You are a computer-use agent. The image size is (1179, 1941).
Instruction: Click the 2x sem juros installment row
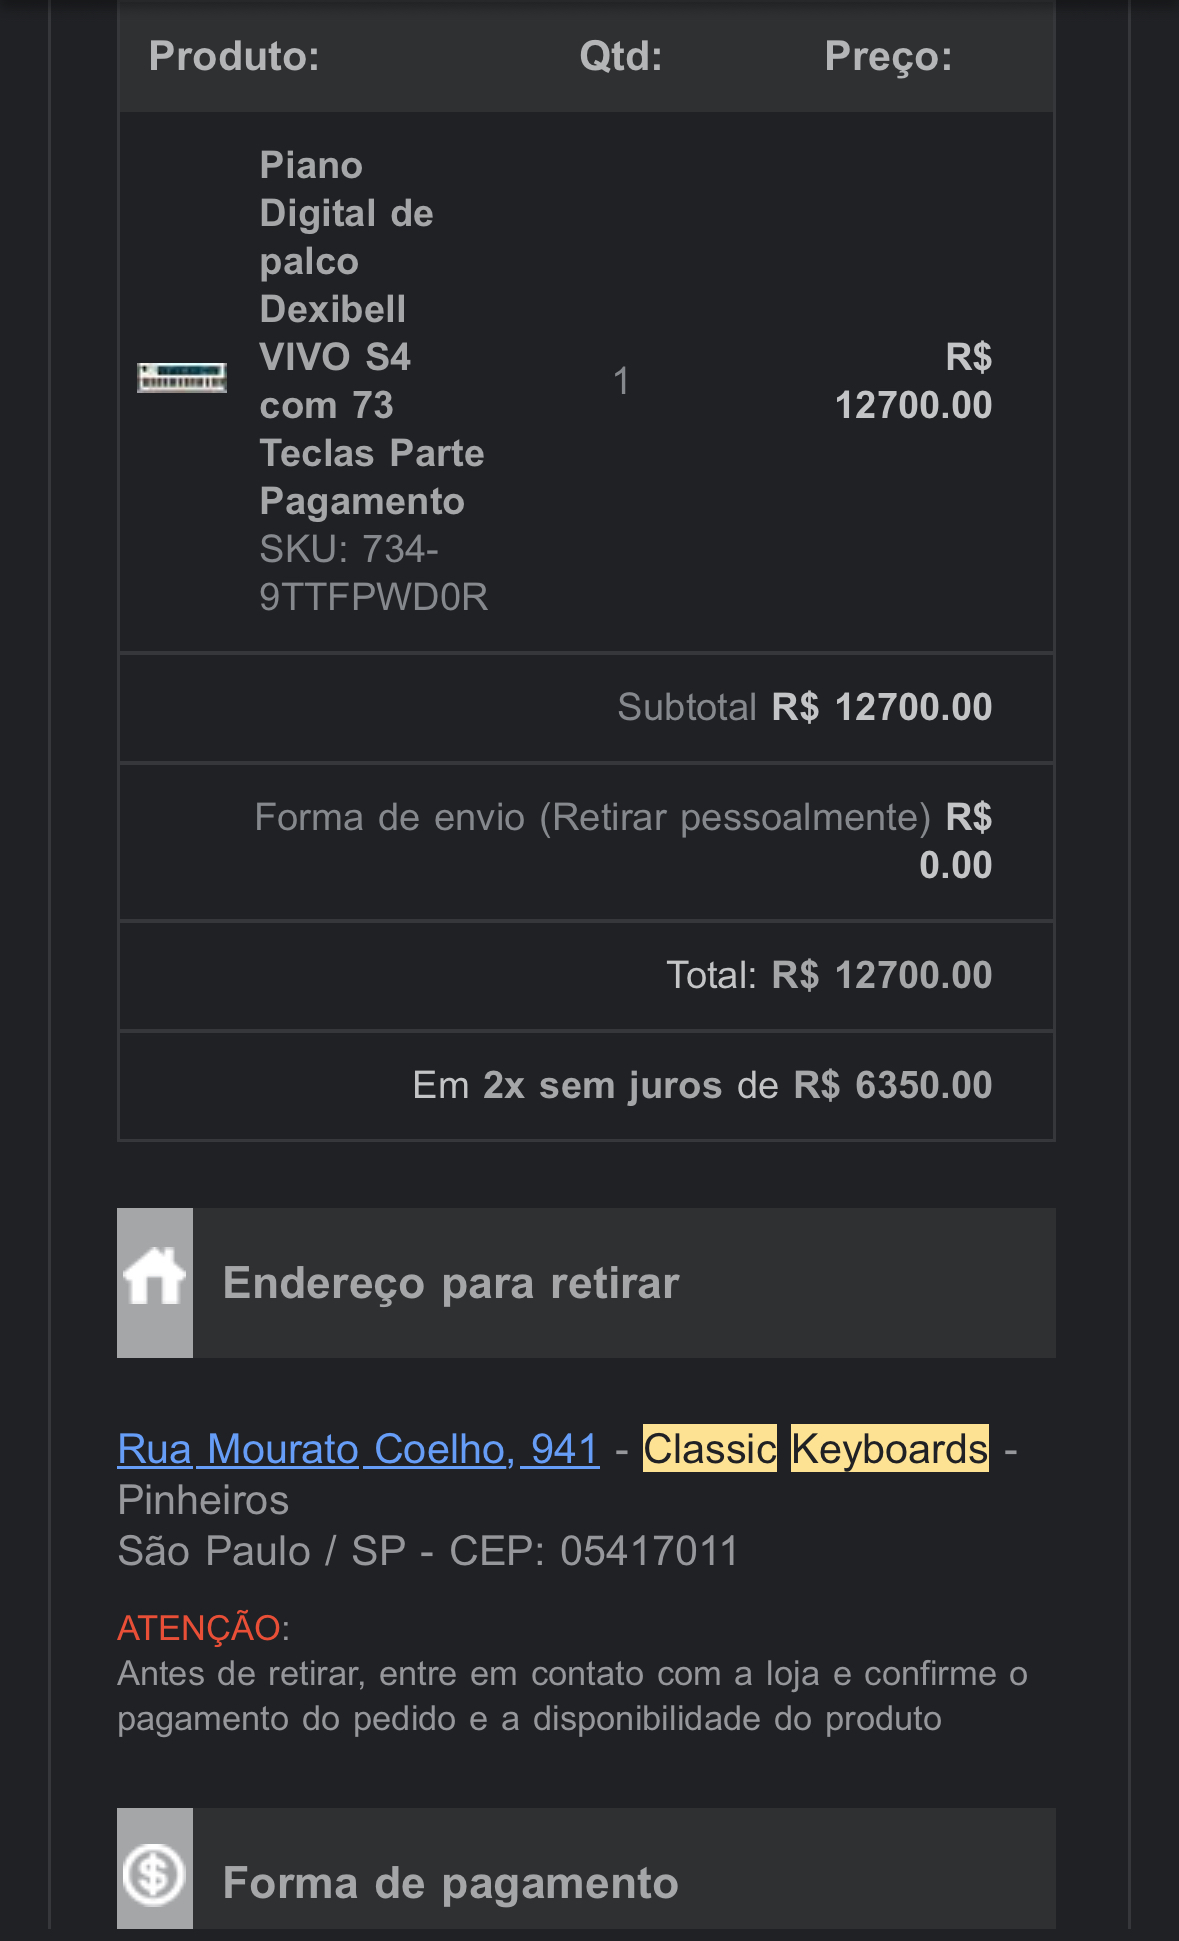point(702,1085)
